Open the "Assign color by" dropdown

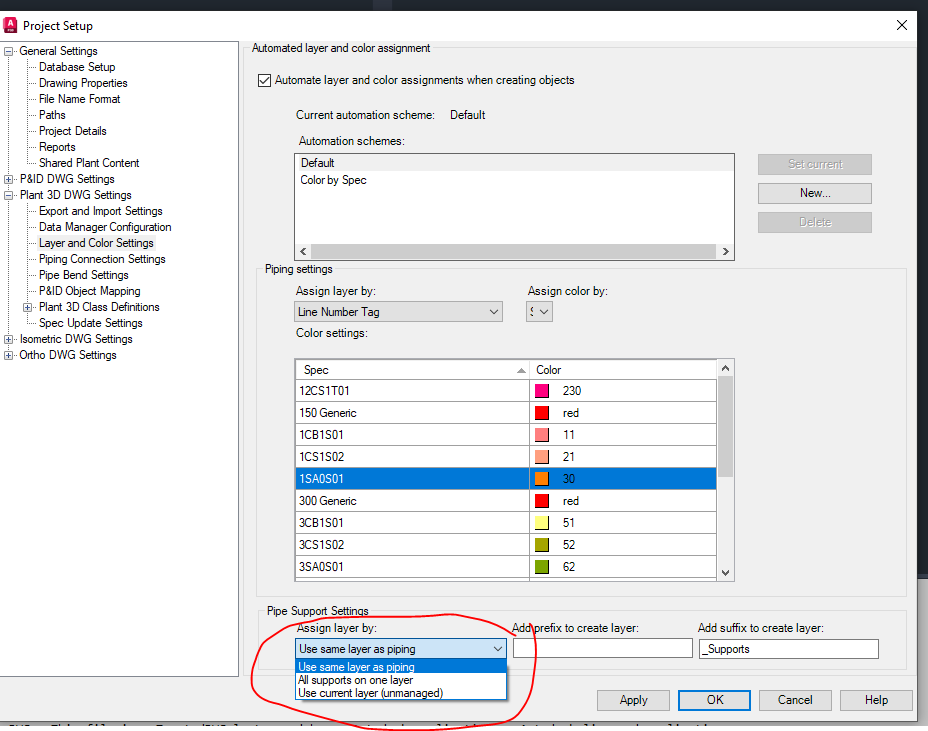[x=545, y=311]
